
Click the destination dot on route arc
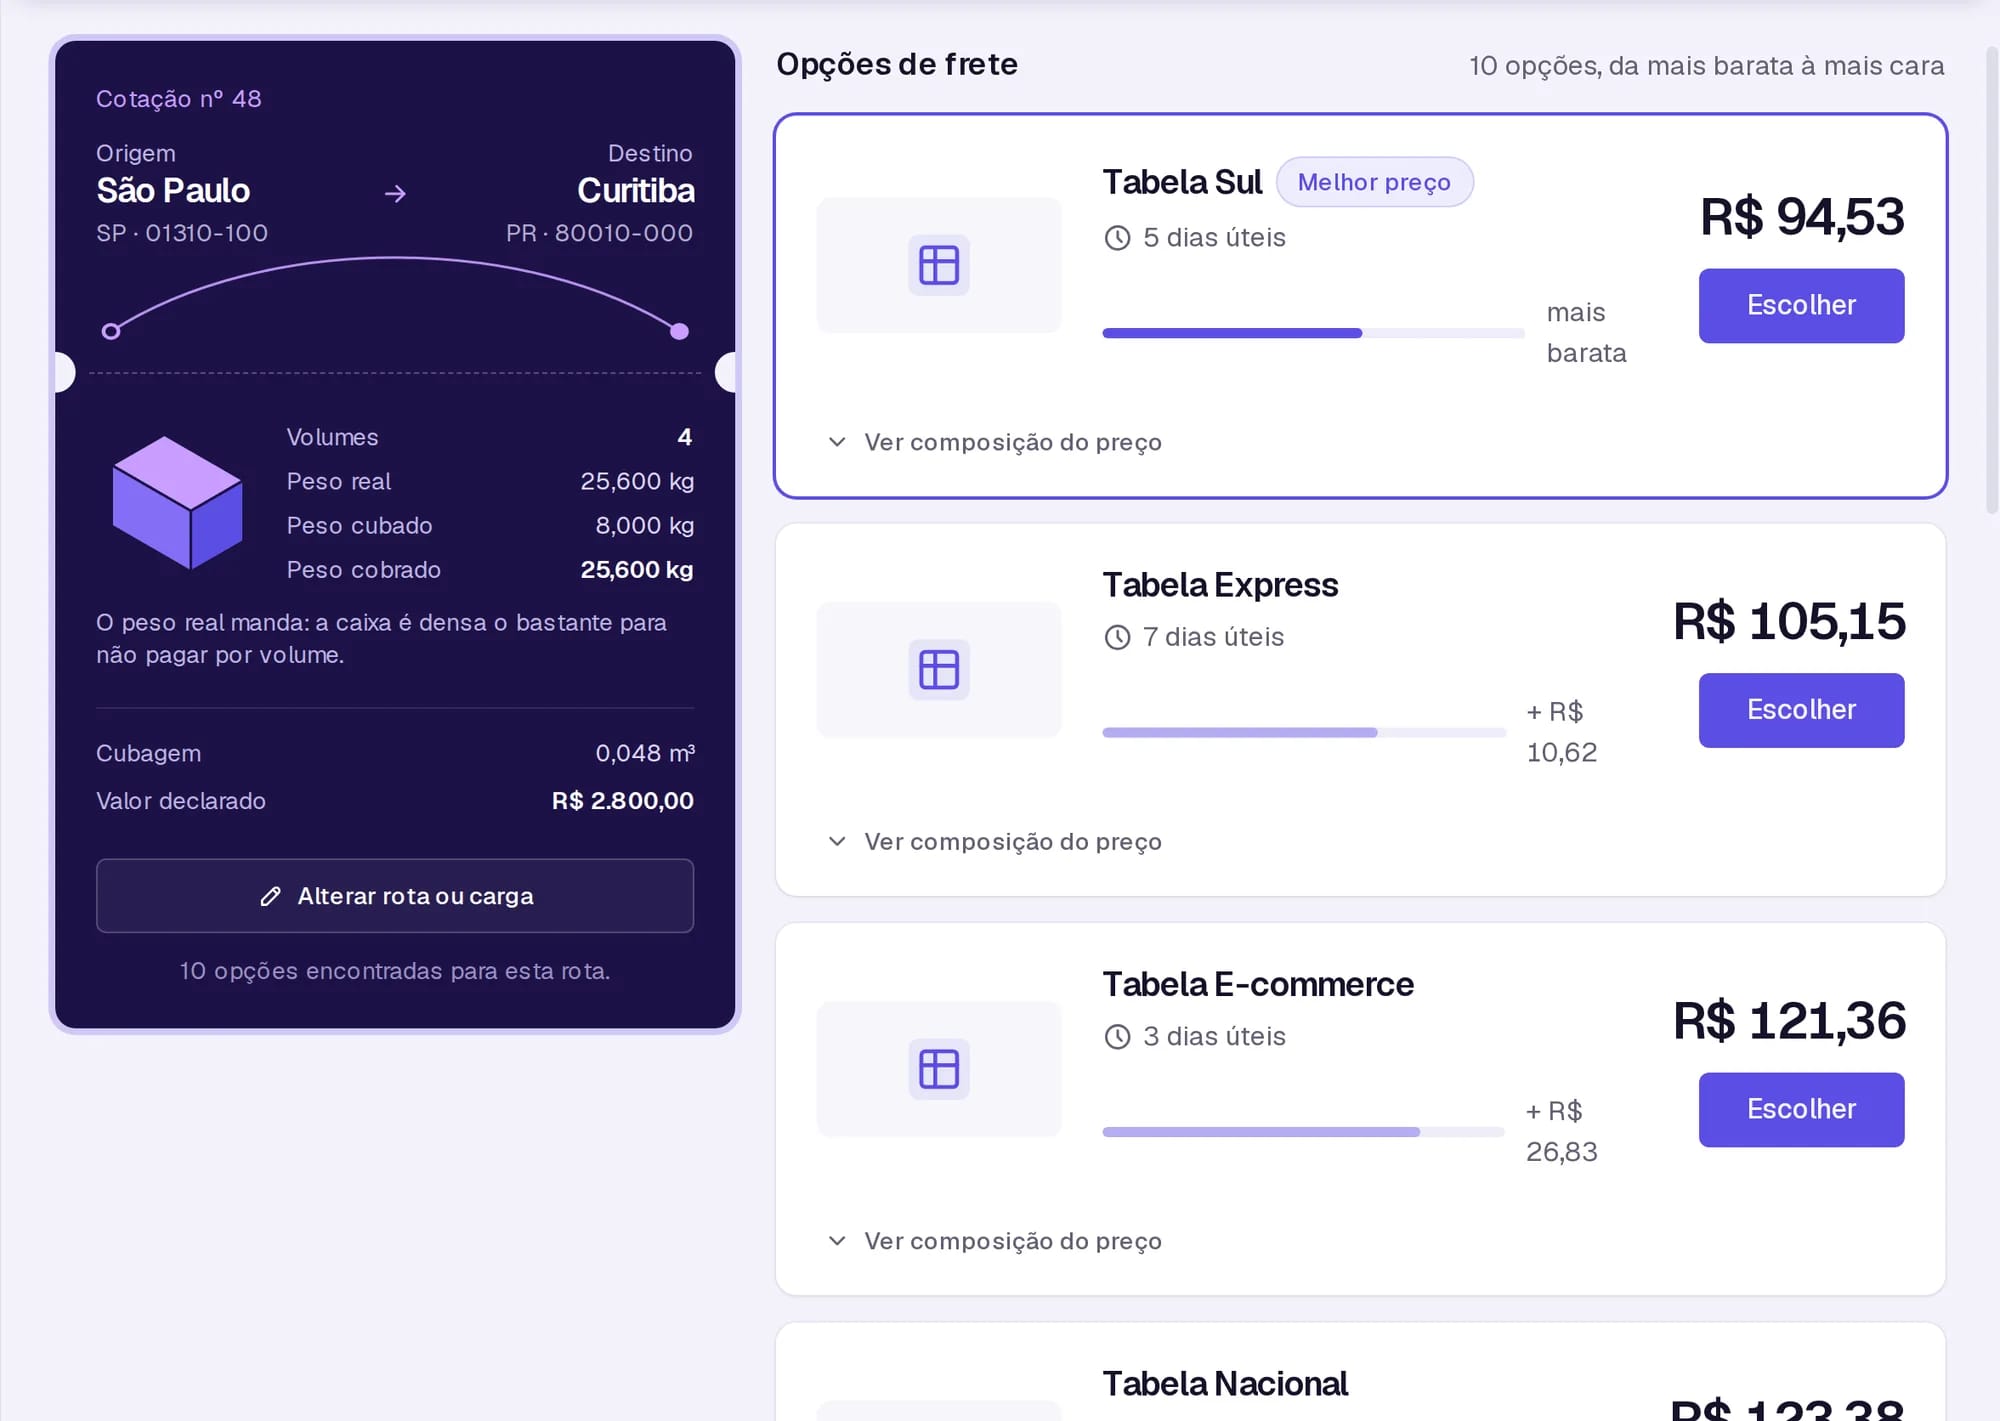tap(679, 331)
